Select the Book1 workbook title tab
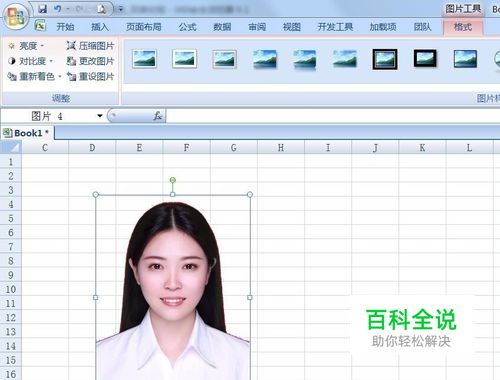500x380 pixels. tap(27, 133)
